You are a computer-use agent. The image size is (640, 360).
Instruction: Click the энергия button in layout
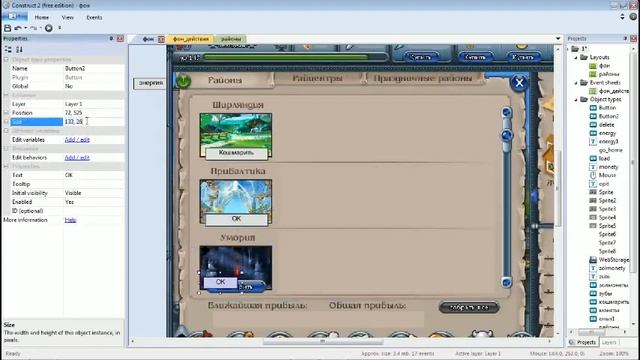tap(150, 83)
